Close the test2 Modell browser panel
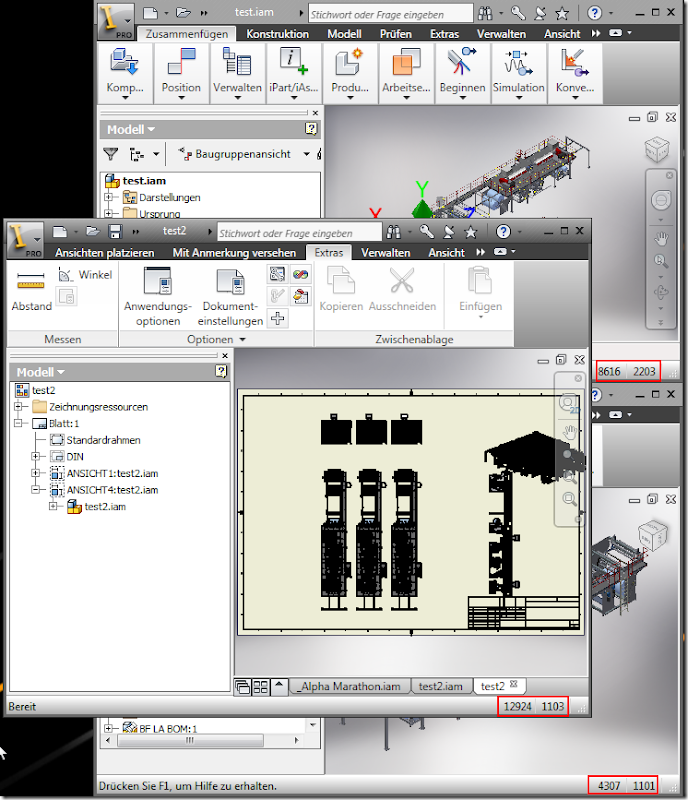This screenshot has width=688, height=800. (225, 355)
